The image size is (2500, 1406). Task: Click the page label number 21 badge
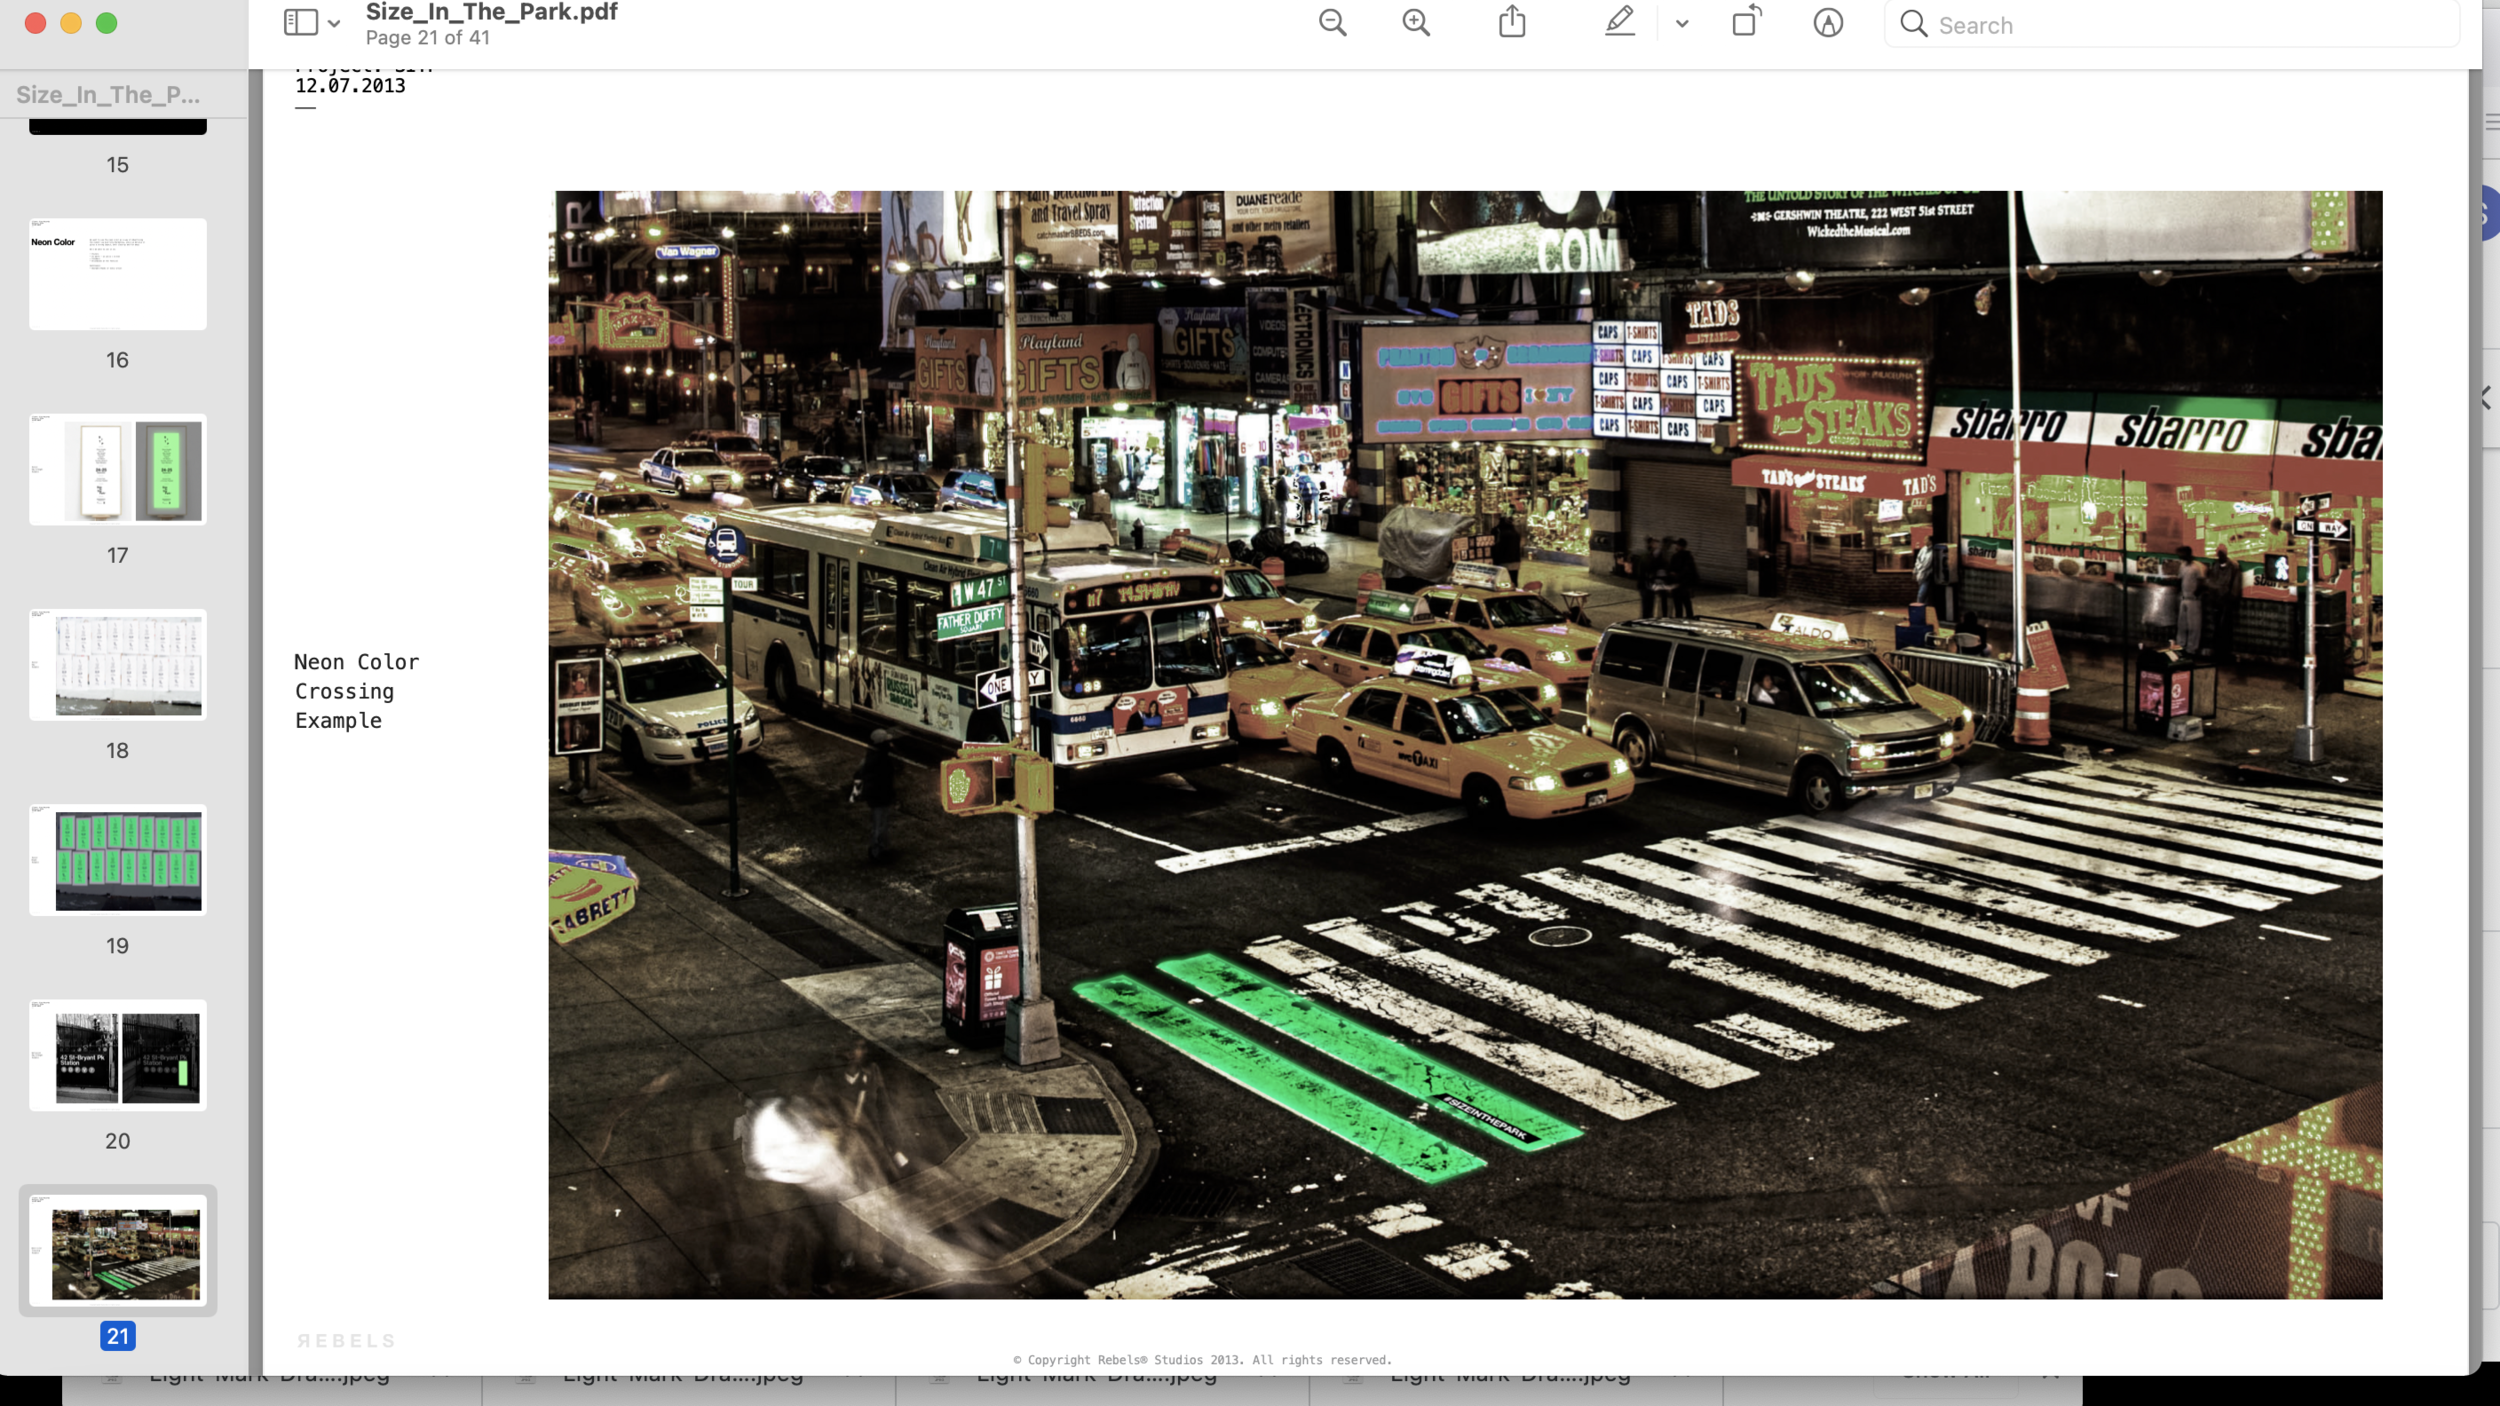[x=118, y=1336]
